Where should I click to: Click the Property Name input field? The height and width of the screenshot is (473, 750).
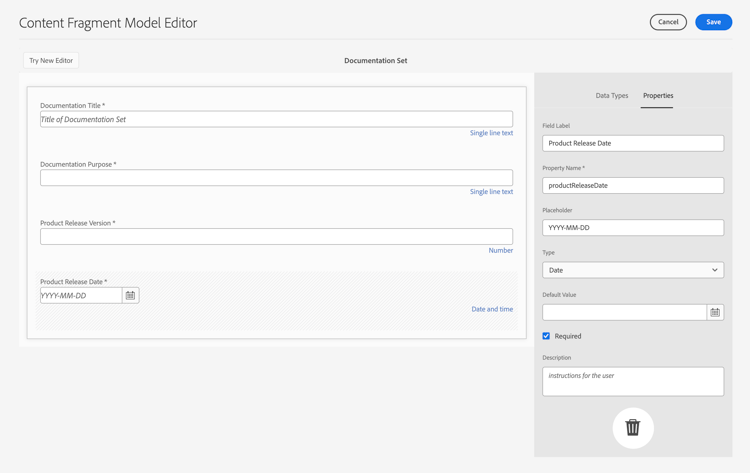click(633, 185)
